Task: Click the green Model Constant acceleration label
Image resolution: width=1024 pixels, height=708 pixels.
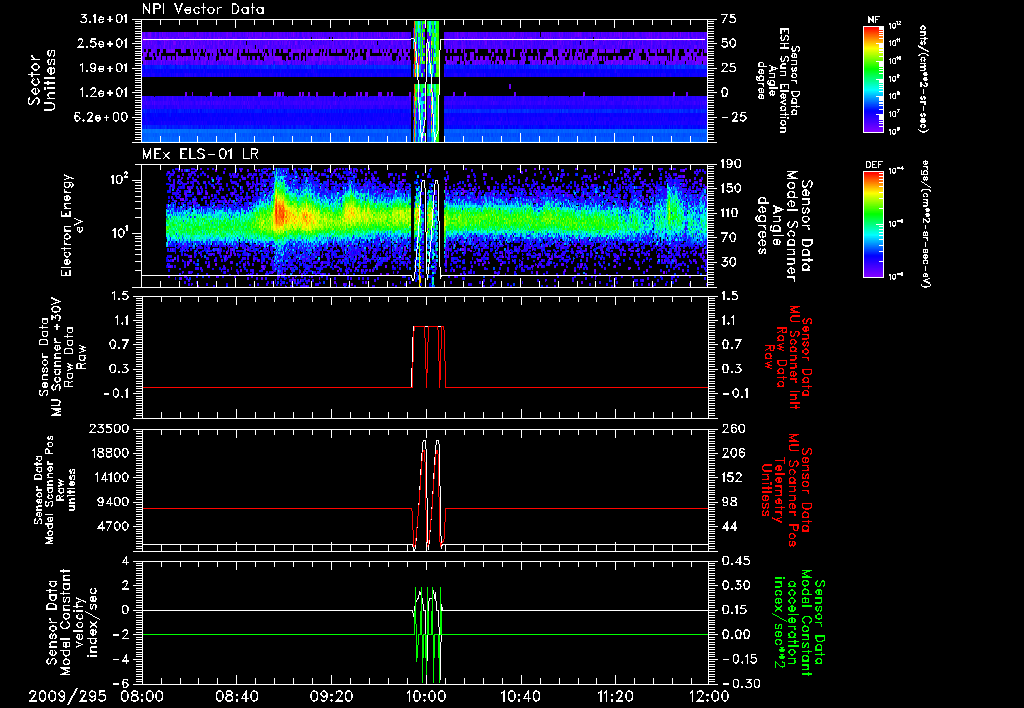Action: click(x=798, y=623)
